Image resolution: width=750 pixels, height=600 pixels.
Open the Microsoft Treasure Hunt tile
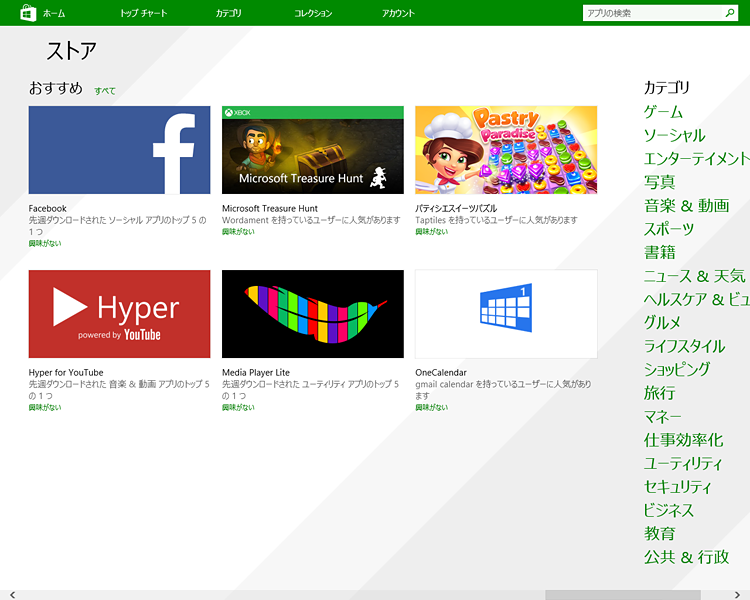click(x=312, y=150)
